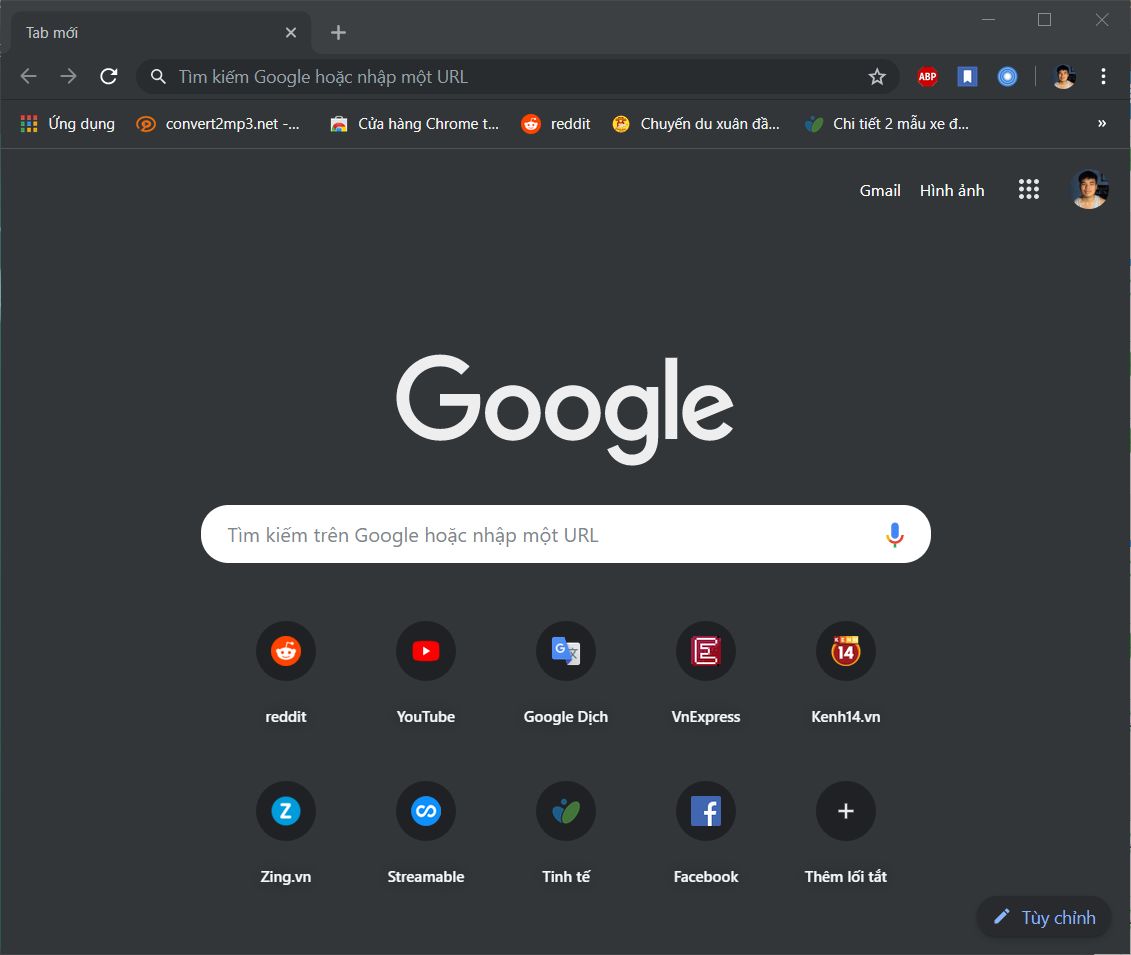Image resolution: width=1131 pixels, height=955 pixels.
Task: Expand the hidden bookmarks overflow chevron
Action: (x=1100, y=123)
